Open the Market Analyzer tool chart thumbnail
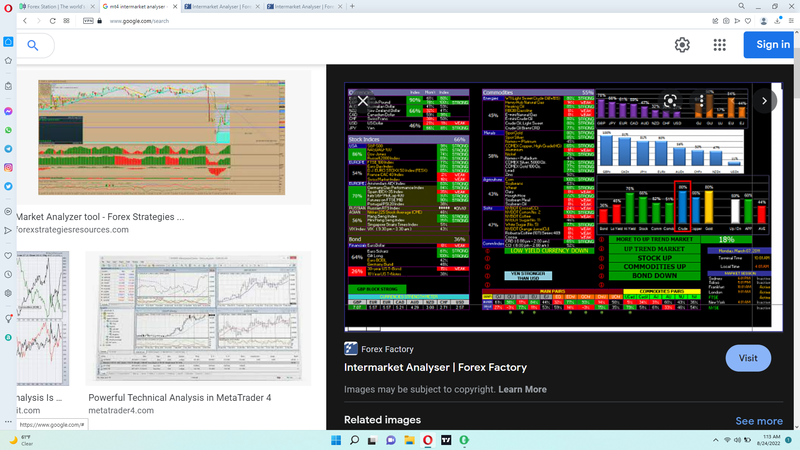The height and width of the screenshot is (450, 800). (x=161, y=137)
